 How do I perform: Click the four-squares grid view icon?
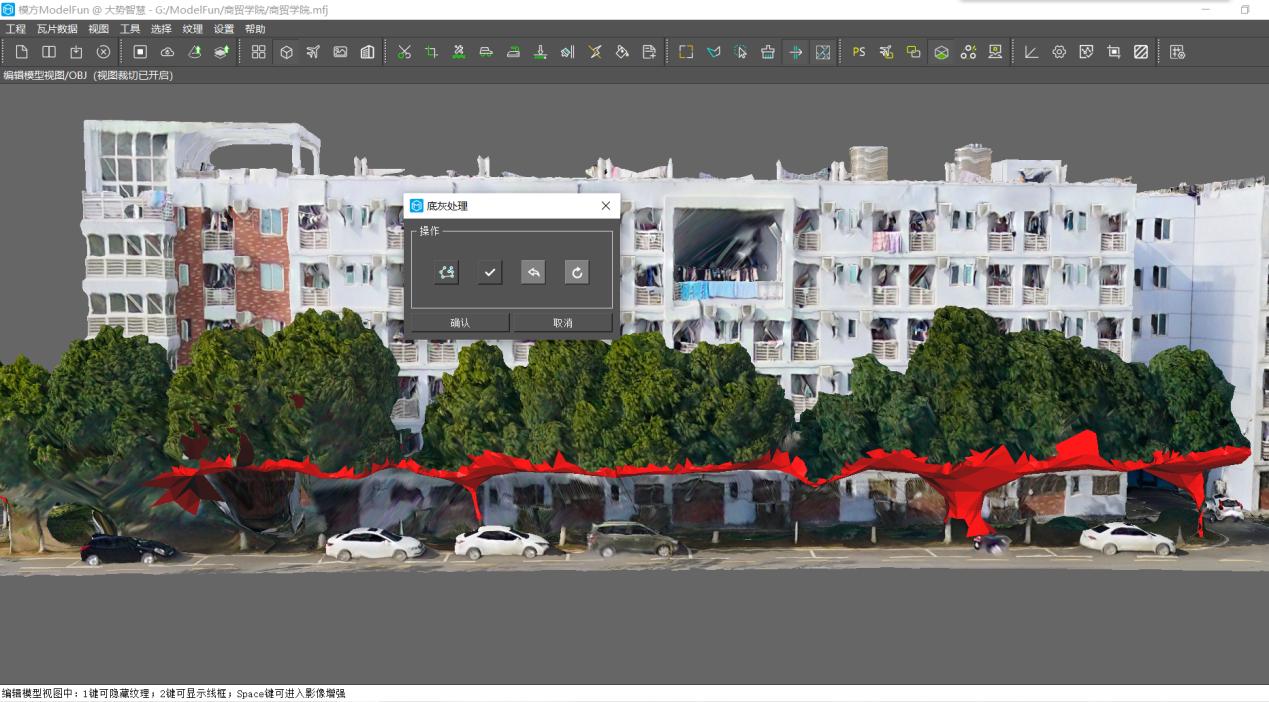[258, 52]
